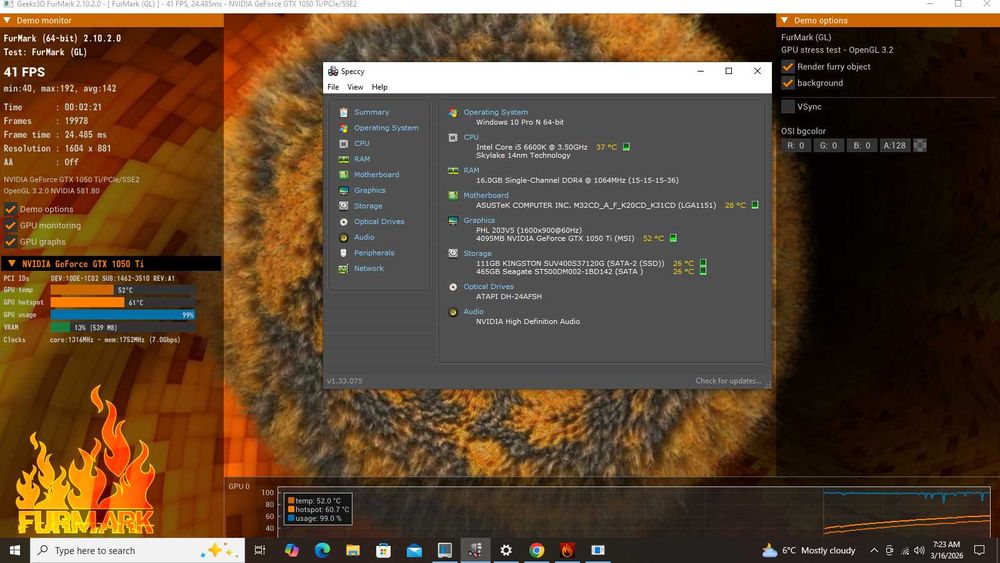Open the Operating System heading link
This screenshot has height=563, width=1000.
pos(496,112)
